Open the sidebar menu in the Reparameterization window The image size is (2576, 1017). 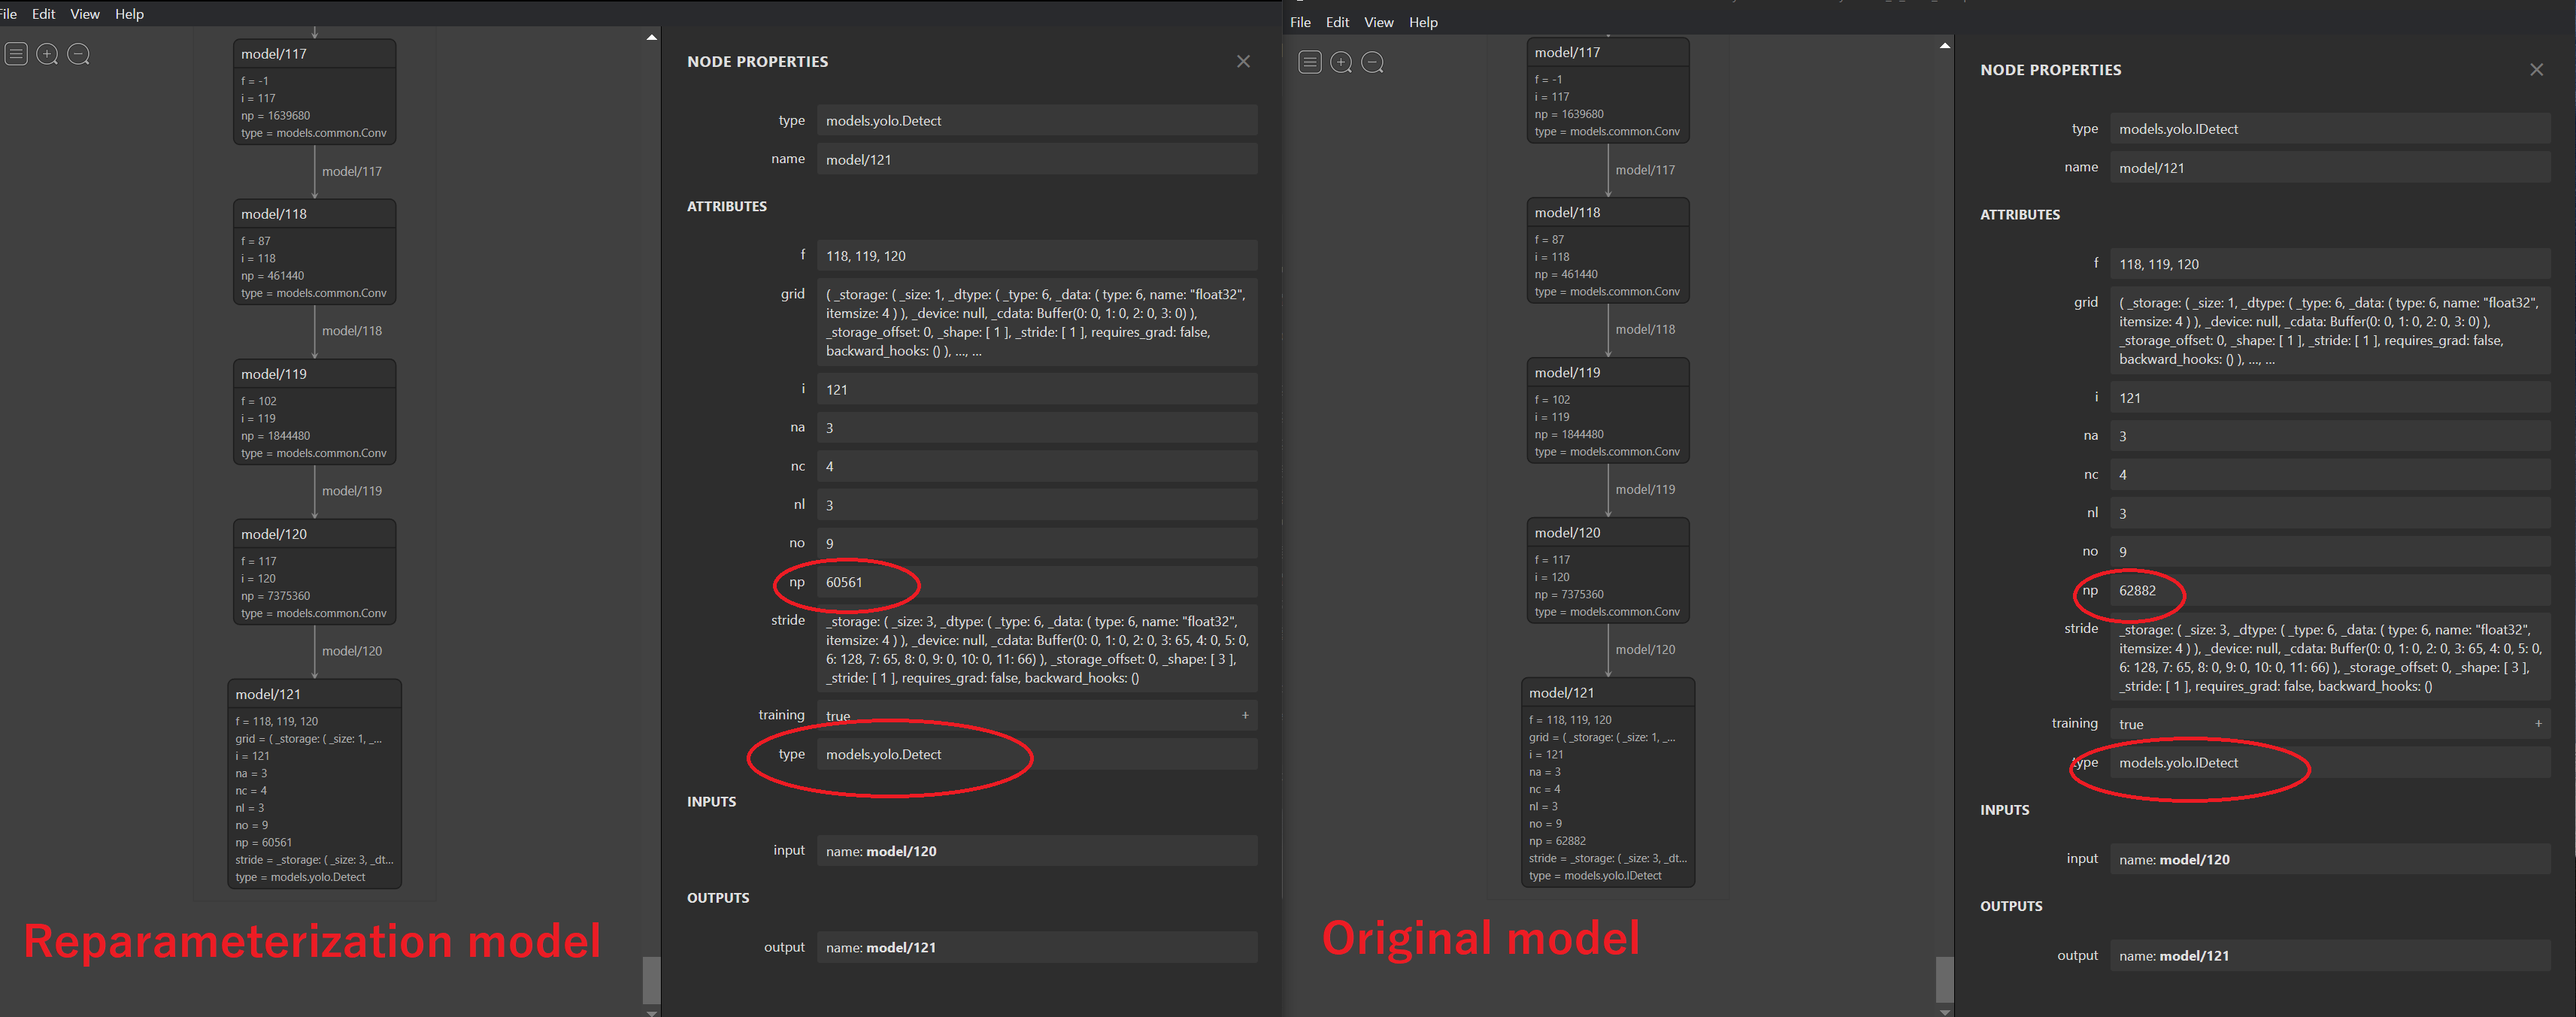tap(16, 54)
